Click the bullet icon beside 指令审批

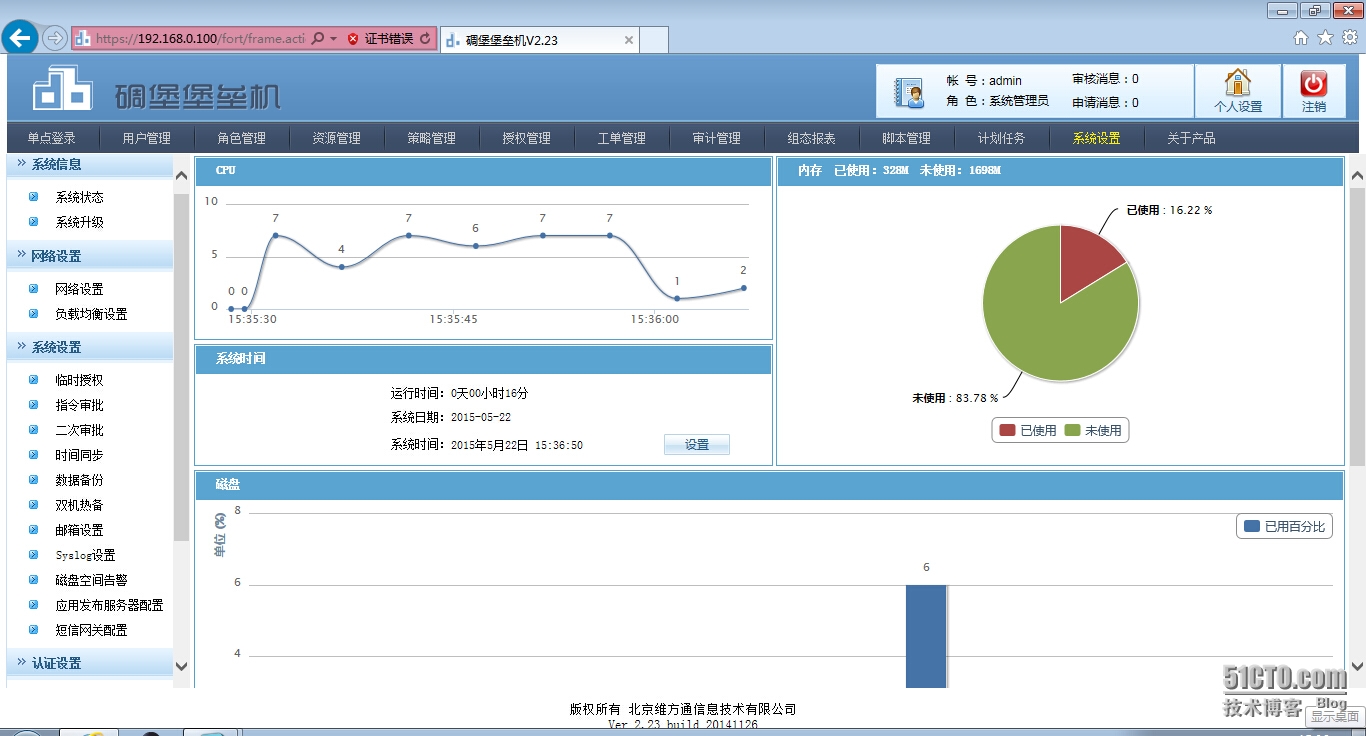(33, 405)
